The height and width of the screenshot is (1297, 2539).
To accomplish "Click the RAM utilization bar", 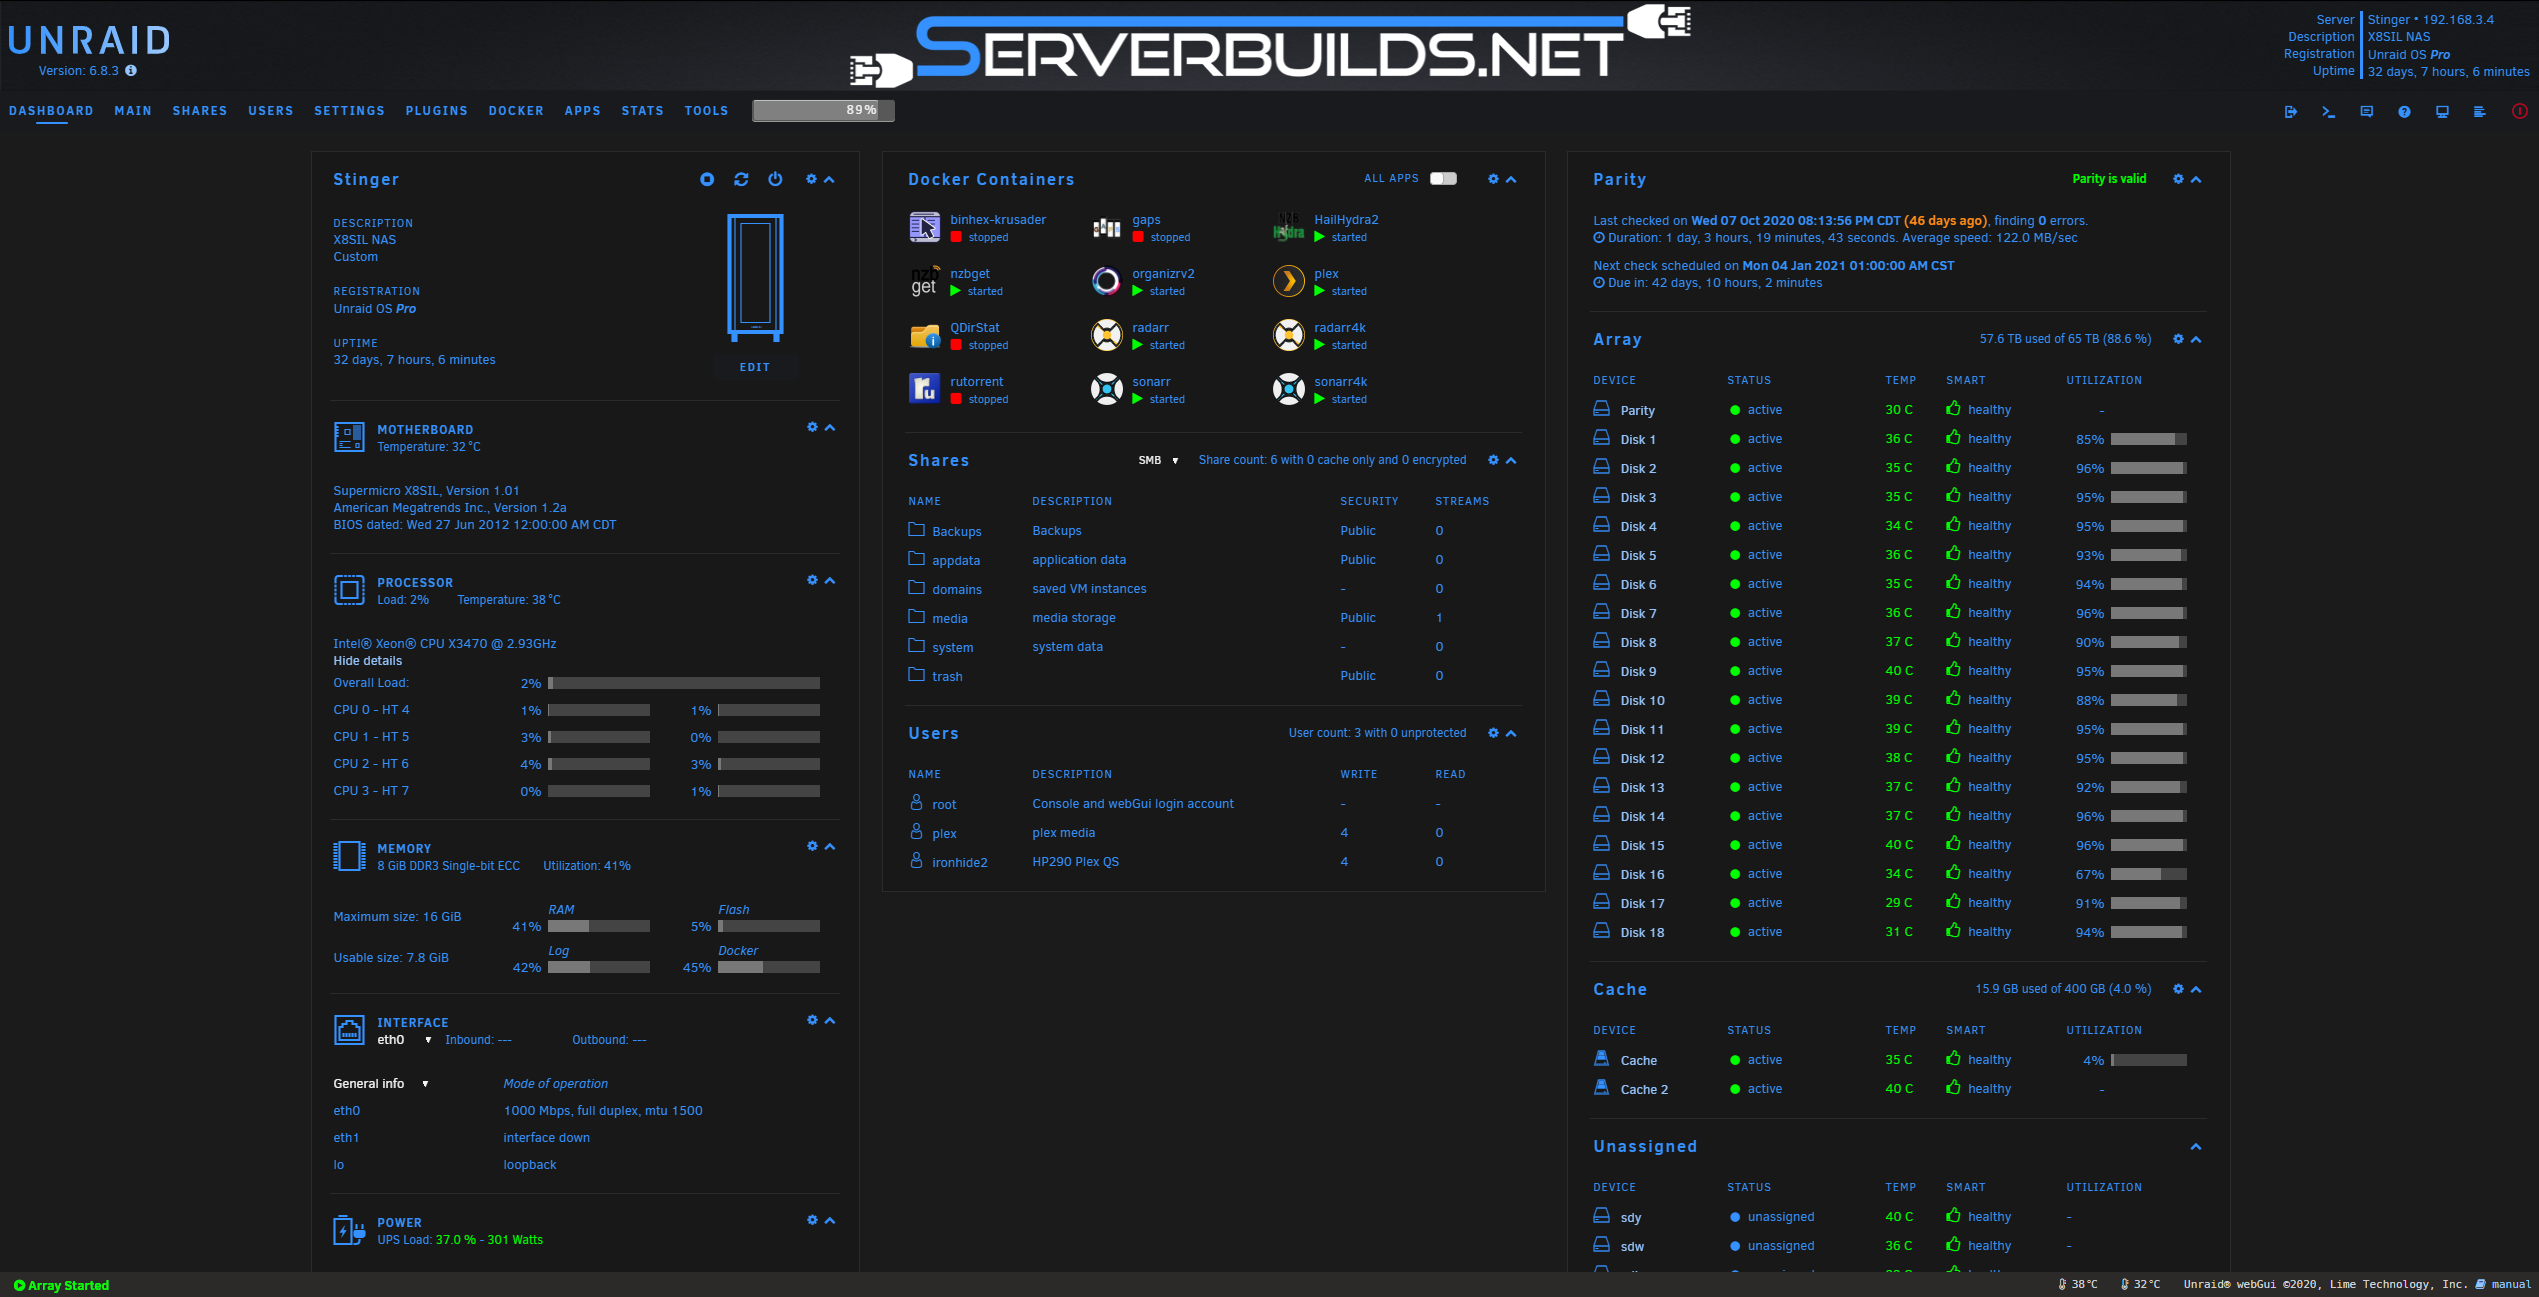I will [x=599, y=926].
